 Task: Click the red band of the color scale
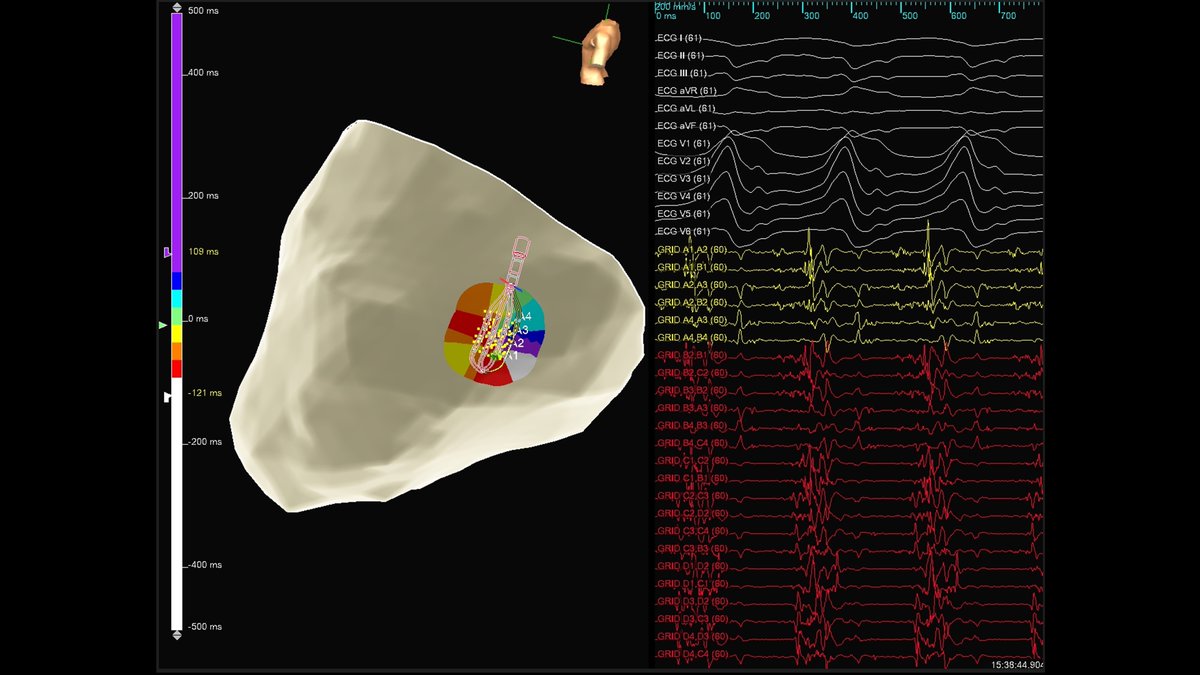click(177, 369)
